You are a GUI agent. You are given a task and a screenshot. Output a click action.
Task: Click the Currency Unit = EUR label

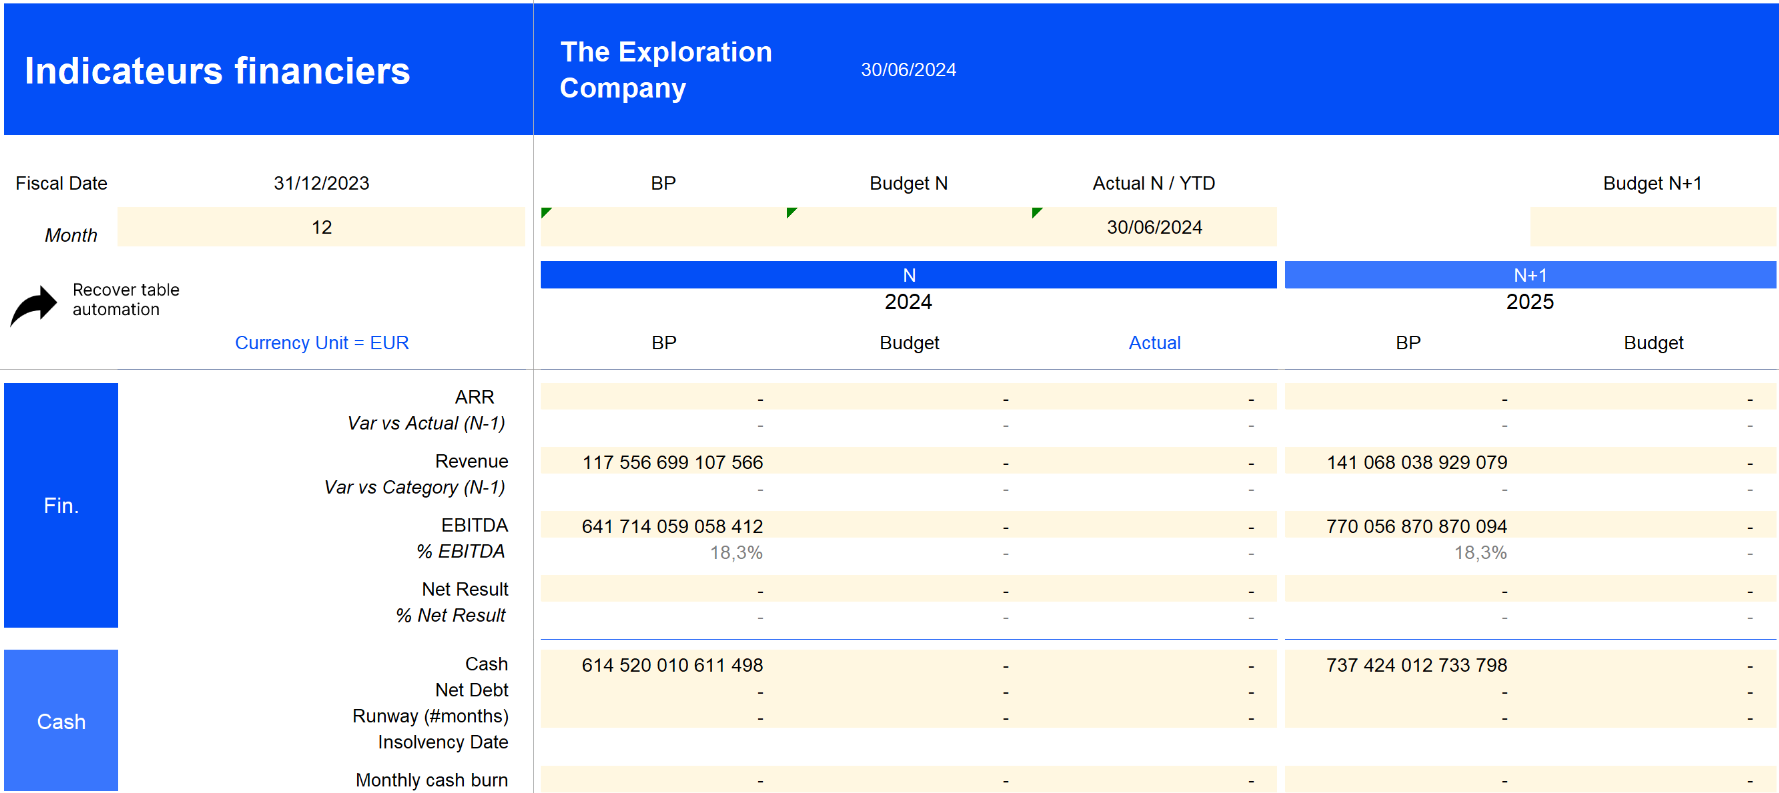pos(322,343)
